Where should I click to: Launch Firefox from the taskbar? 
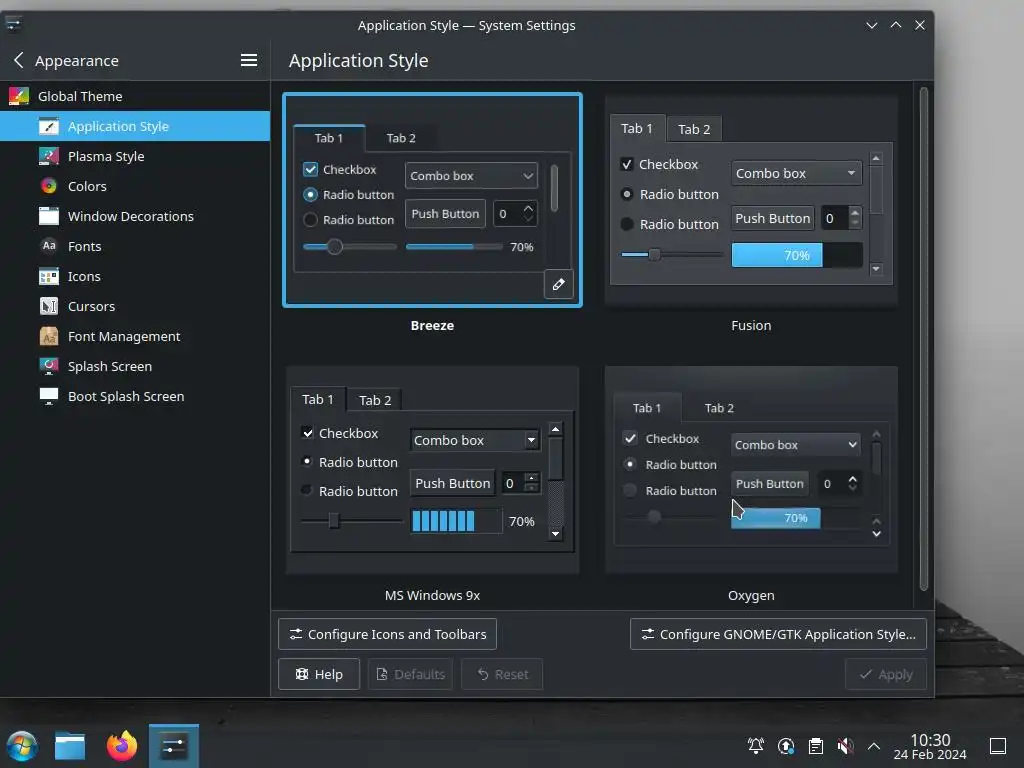tap(122, 746)
